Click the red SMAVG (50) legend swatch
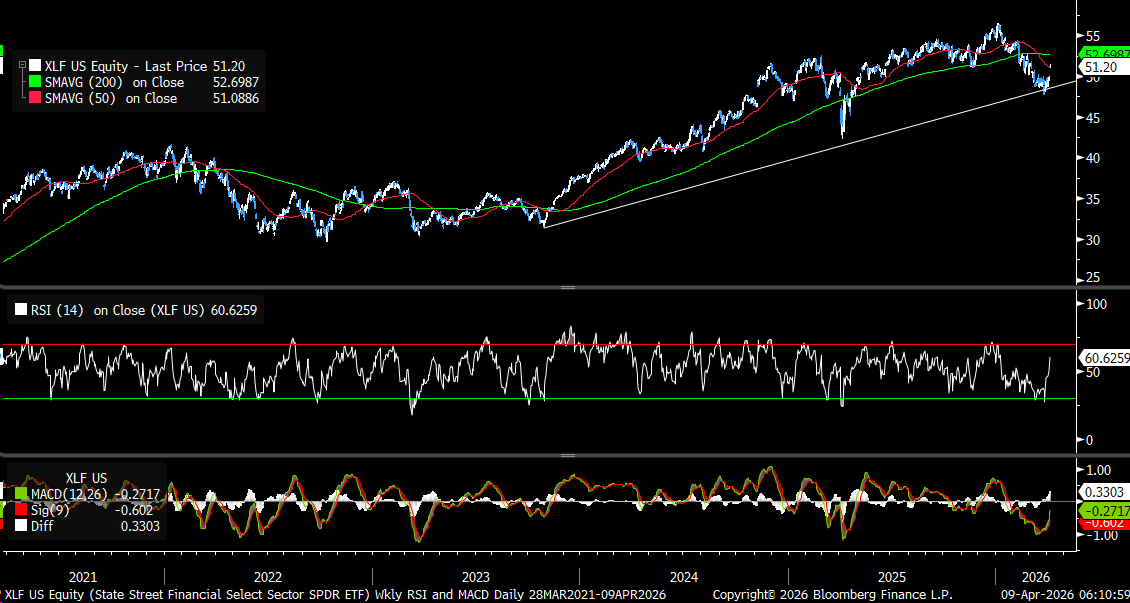Image resolution: width=1130 pixels, height=603 pixels. pyautogui.click(x=35, y=98)
